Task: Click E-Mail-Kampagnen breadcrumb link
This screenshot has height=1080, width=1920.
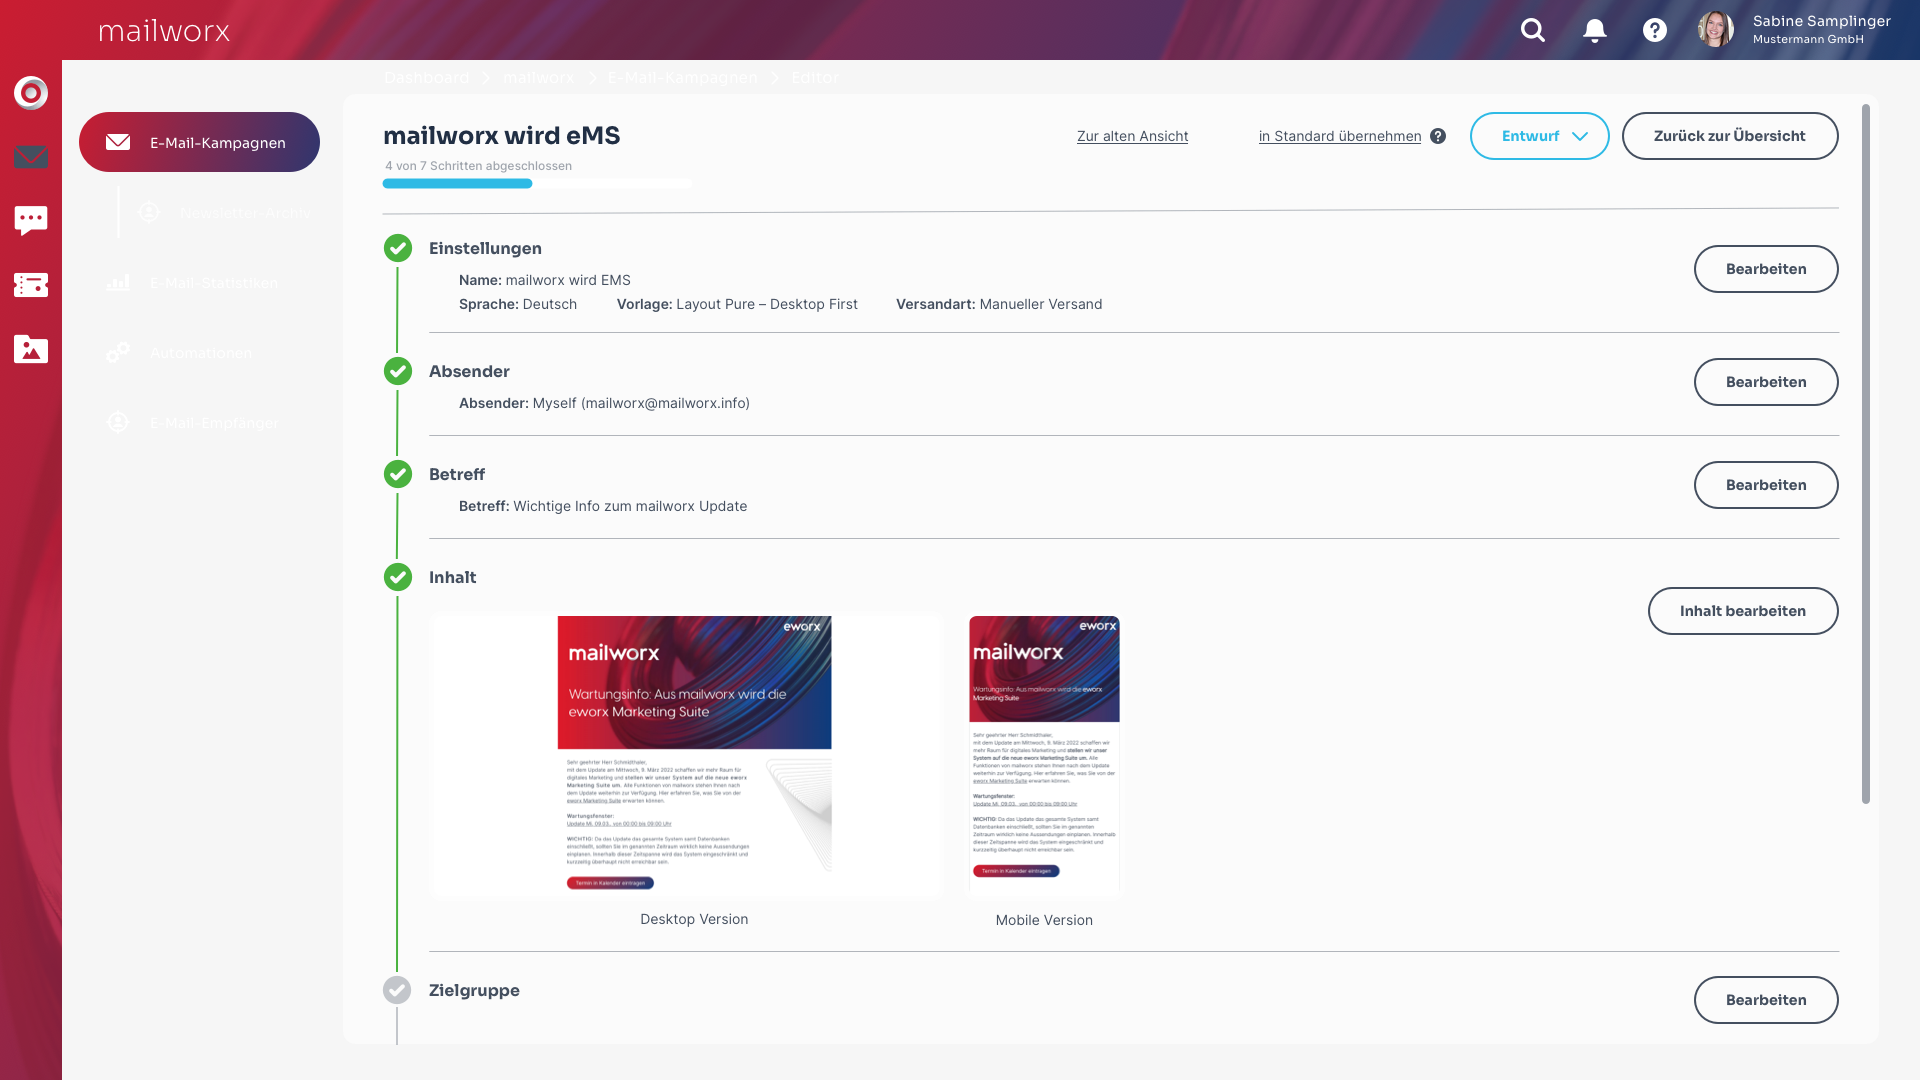Action: click(682, 78)
